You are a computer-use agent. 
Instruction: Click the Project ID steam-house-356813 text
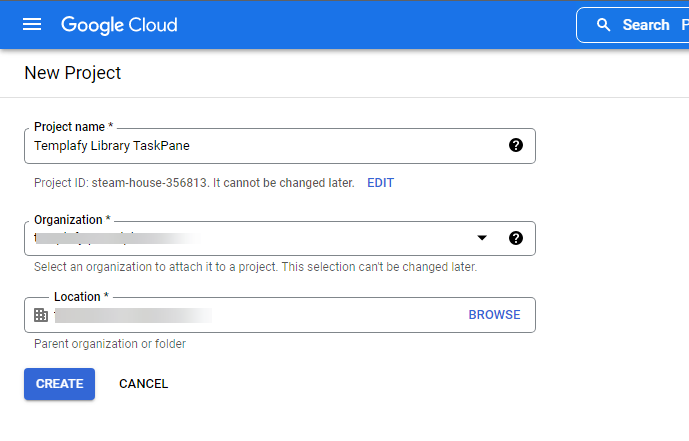pos(149,183)
